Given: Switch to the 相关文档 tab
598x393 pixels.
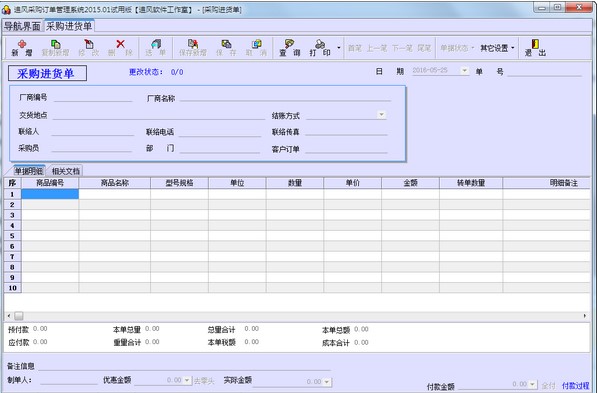Looking at the screenshot, I should (x=66, y=171).
